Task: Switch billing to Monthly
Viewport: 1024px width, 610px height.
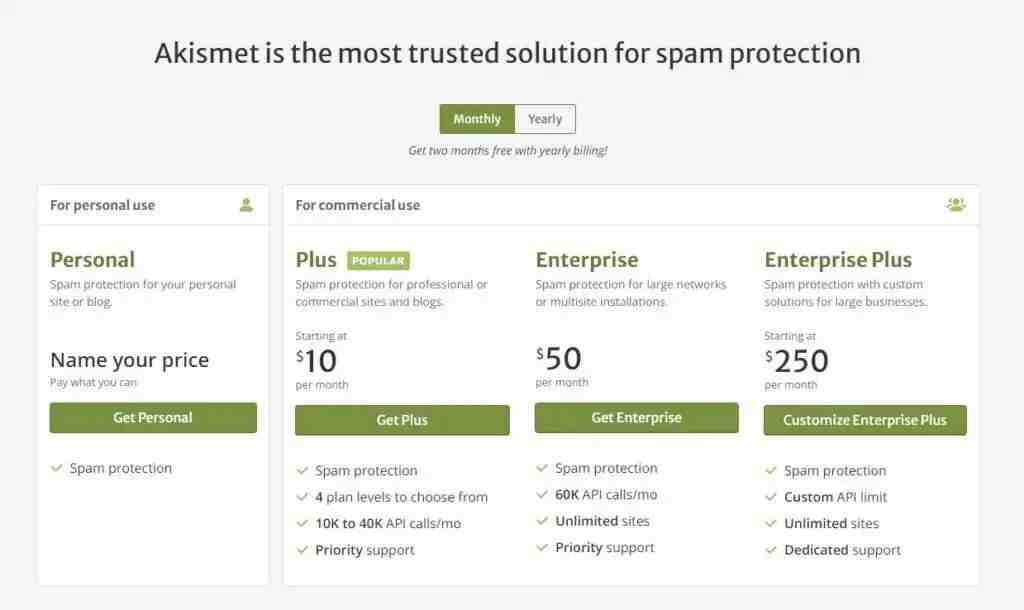Action: pyautogui.click(x=477, y=119)
